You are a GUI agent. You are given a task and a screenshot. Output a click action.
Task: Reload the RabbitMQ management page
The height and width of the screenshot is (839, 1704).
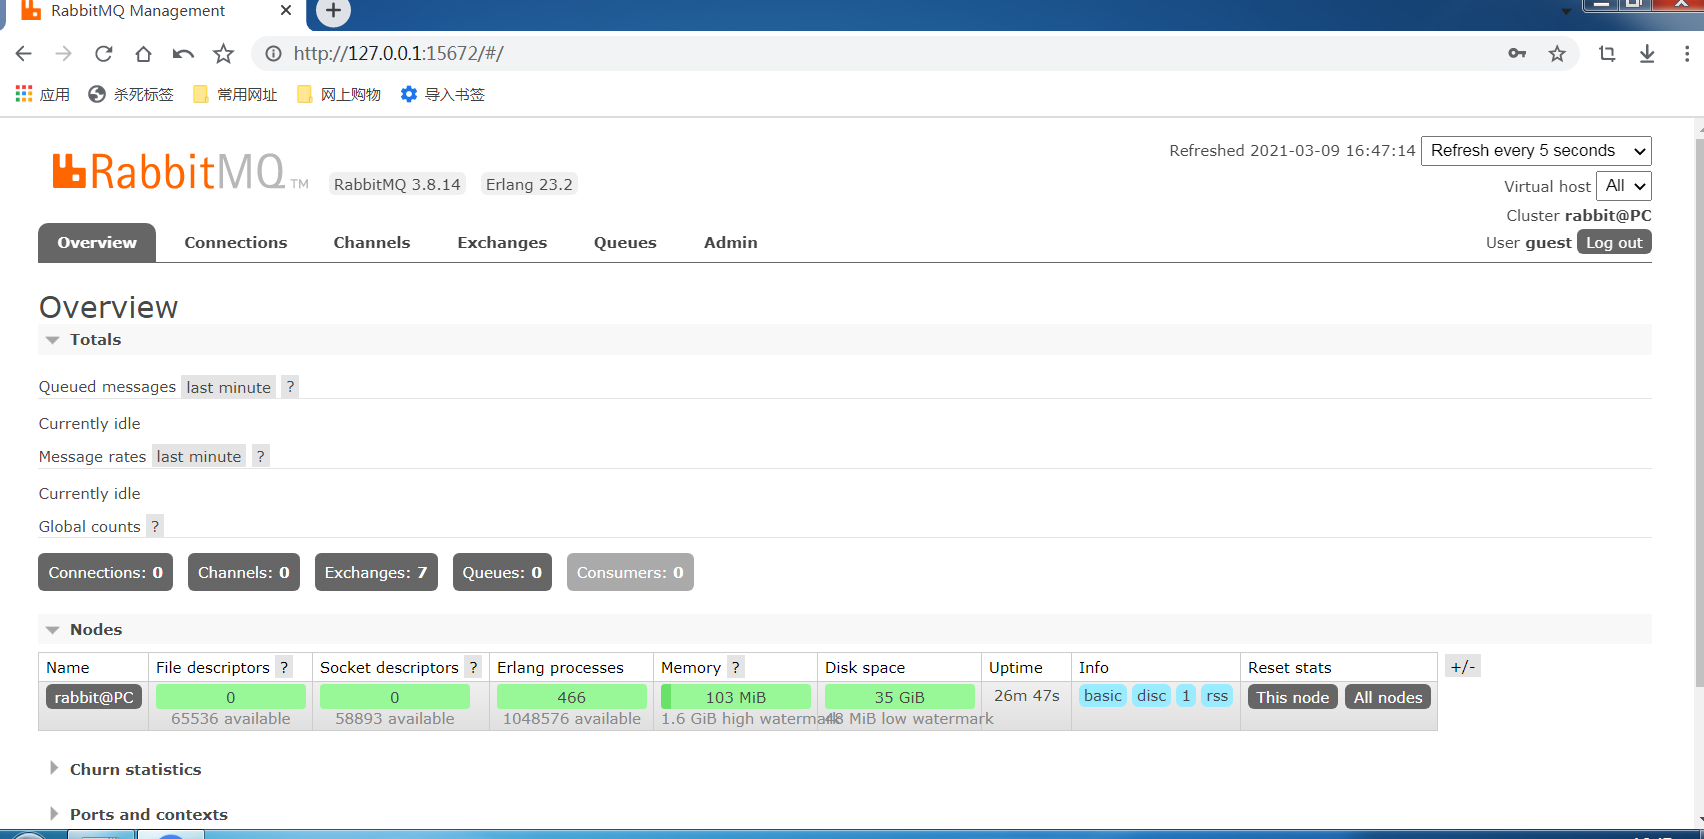[104, 54]
